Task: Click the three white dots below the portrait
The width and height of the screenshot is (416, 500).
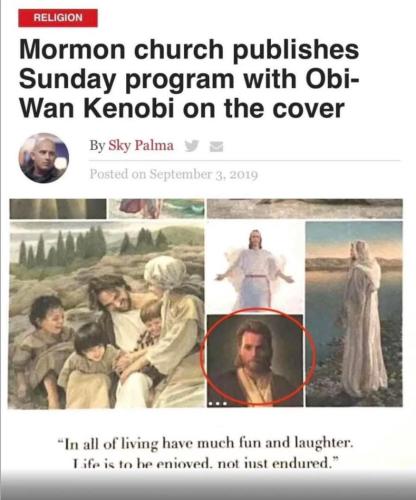Action: click(x=217, y=404)
